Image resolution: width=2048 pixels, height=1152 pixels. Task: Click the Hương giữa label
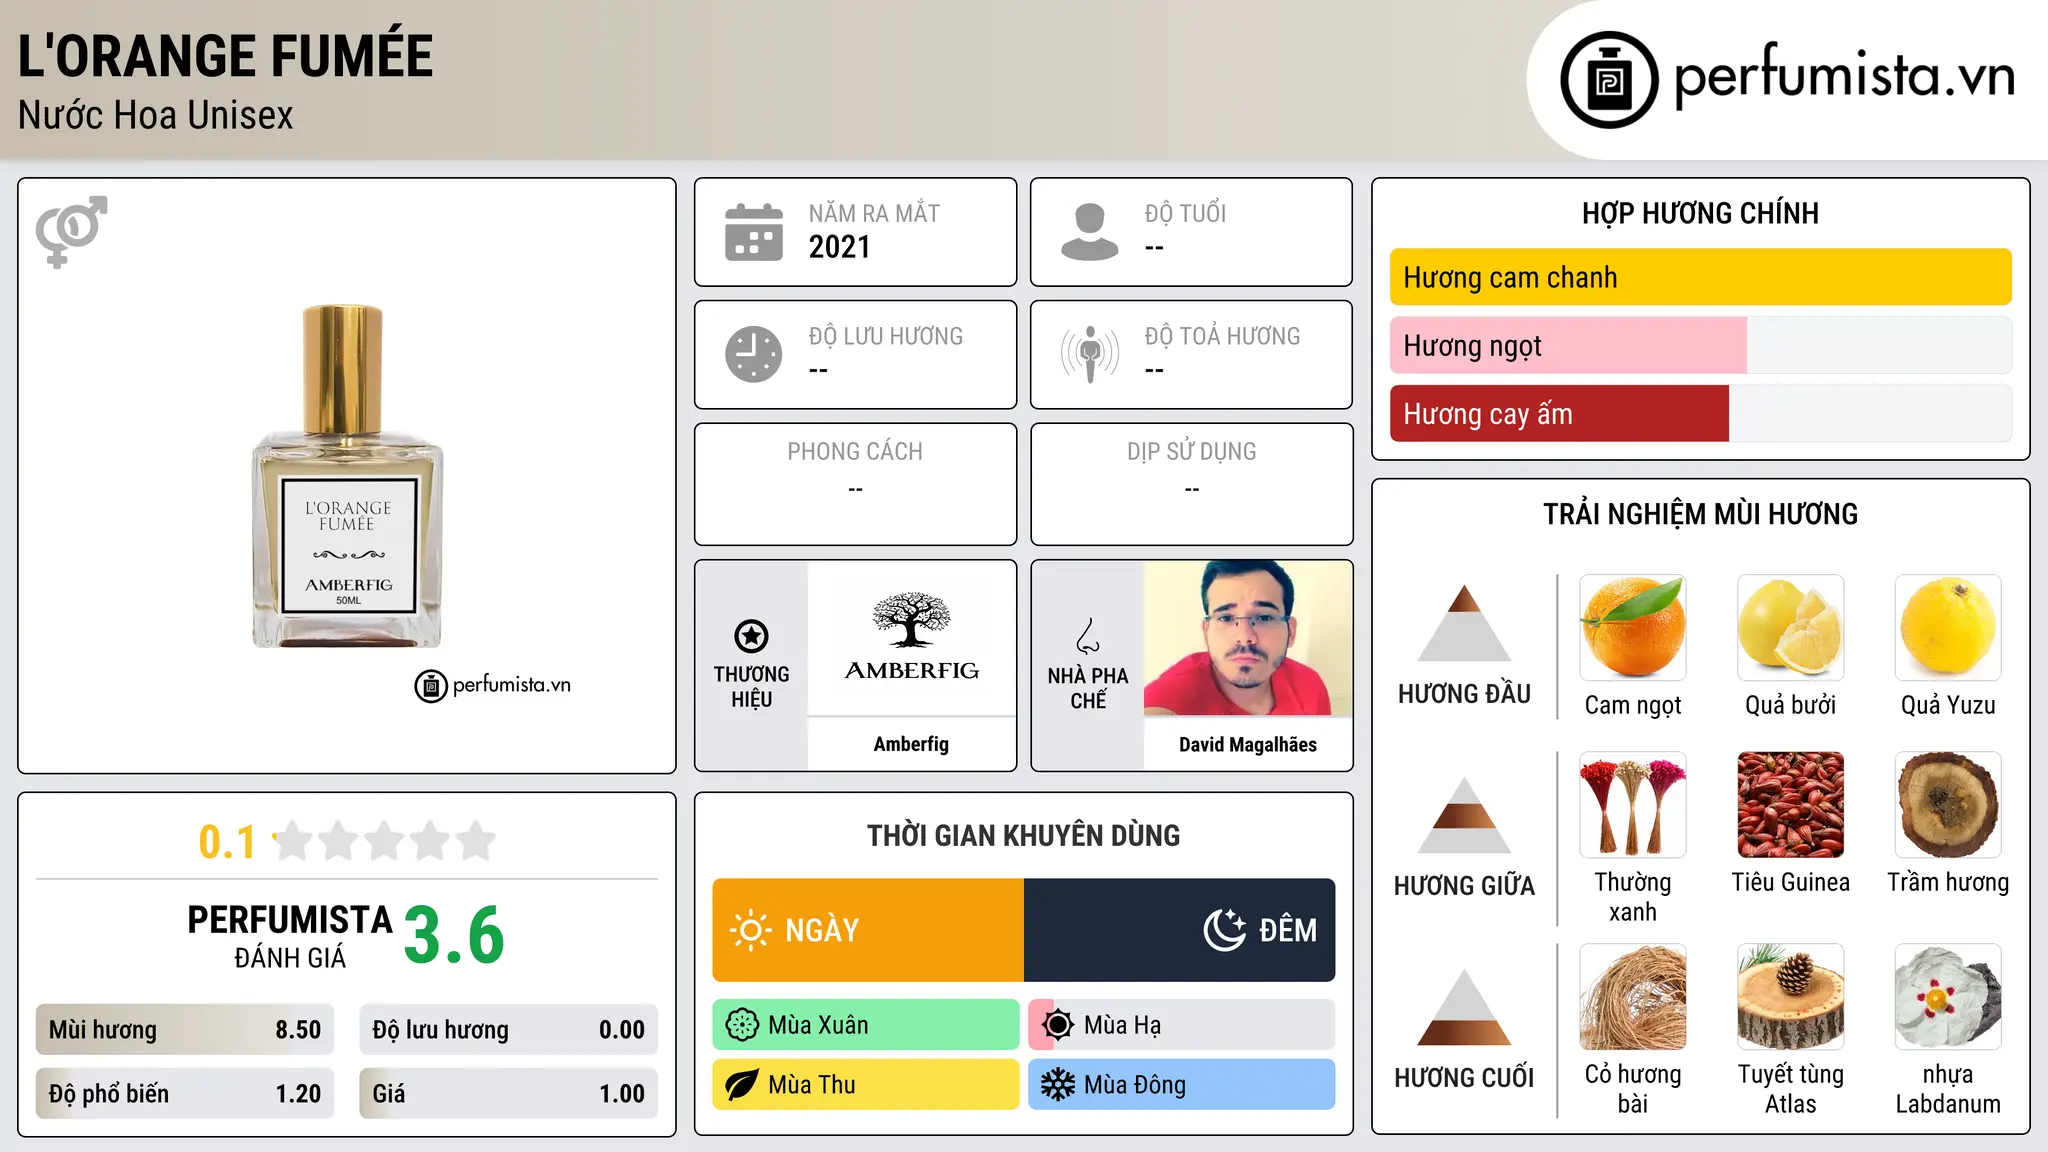1464,886
